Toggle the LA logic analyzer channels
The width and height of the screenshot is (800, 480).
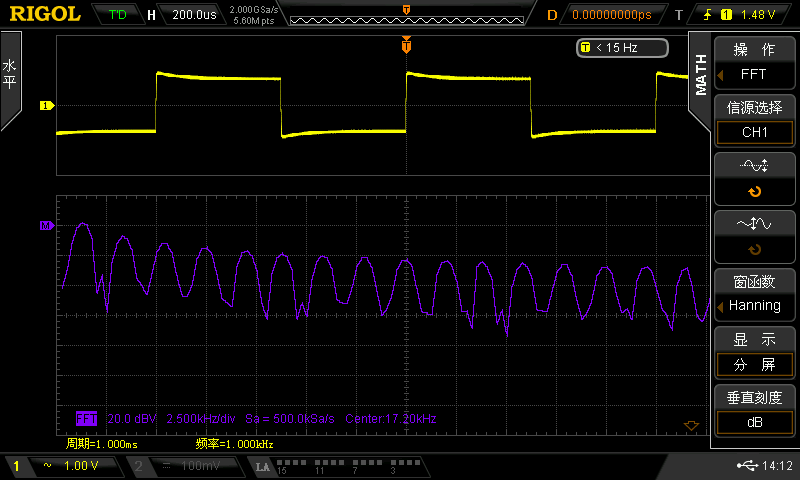click(x=330, y=466)
